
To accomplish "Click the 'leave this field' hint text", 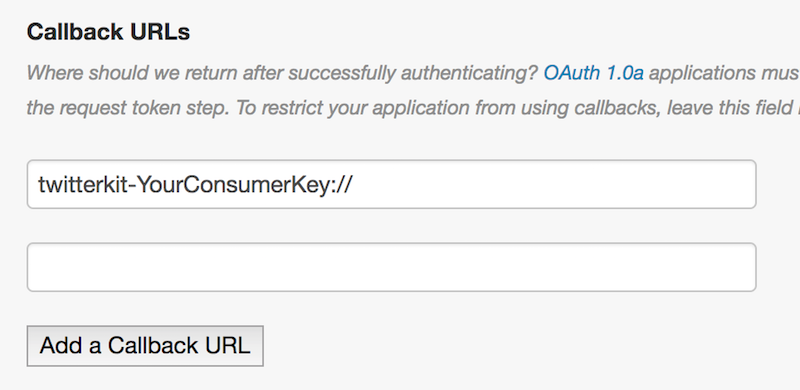I will pyautogui.click(x=724, y=108).
